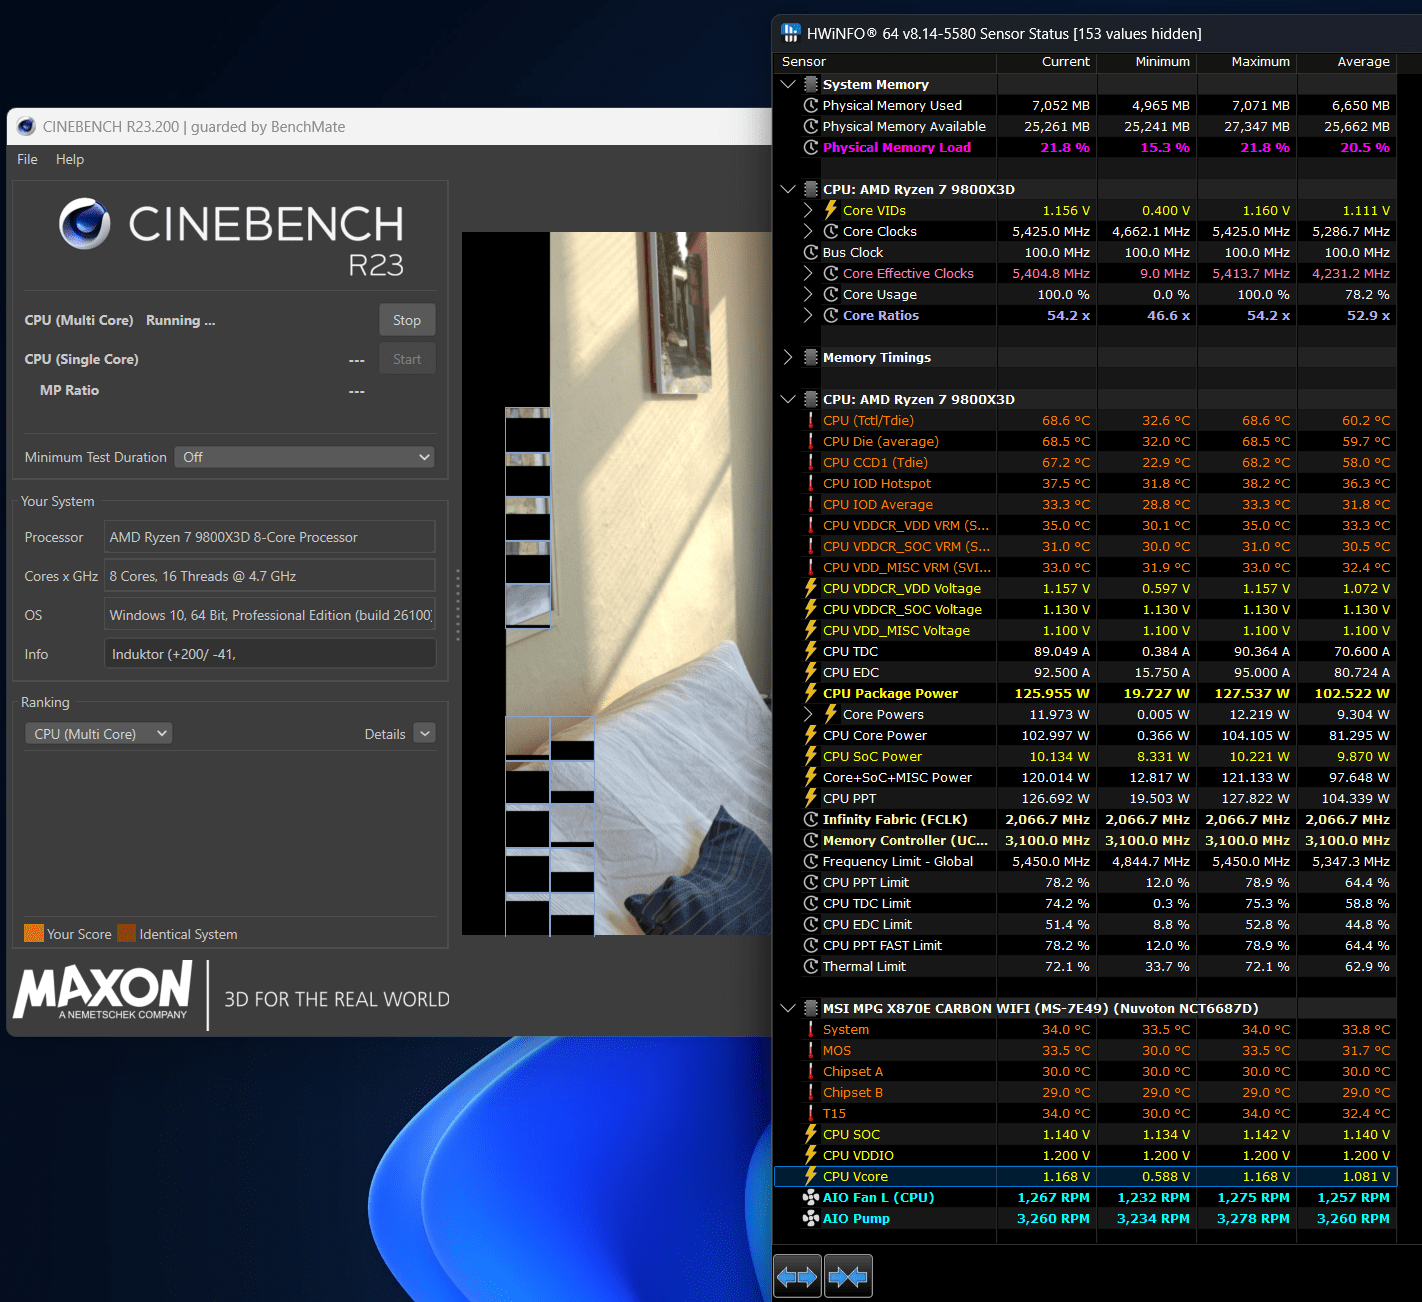Click the Identical System color swatch
This screenshot has height=1302, width=1422.
127,933
